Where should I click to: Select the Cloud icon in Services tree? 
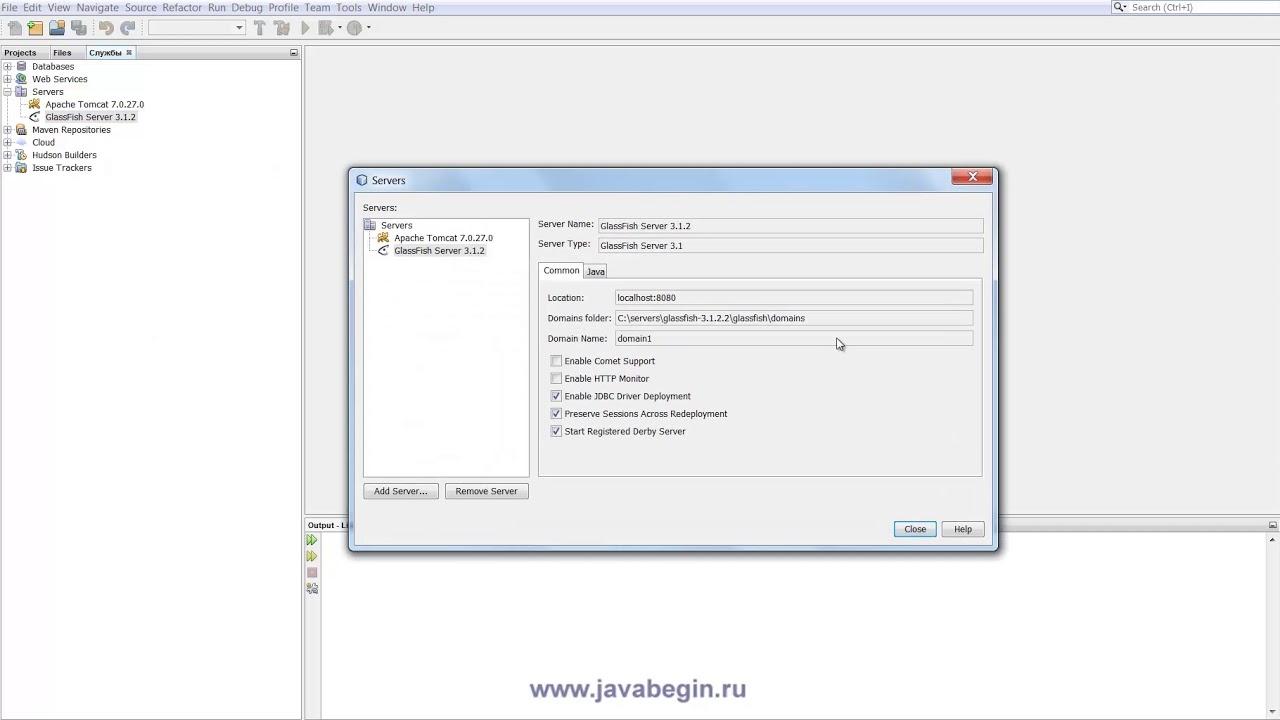22,142
